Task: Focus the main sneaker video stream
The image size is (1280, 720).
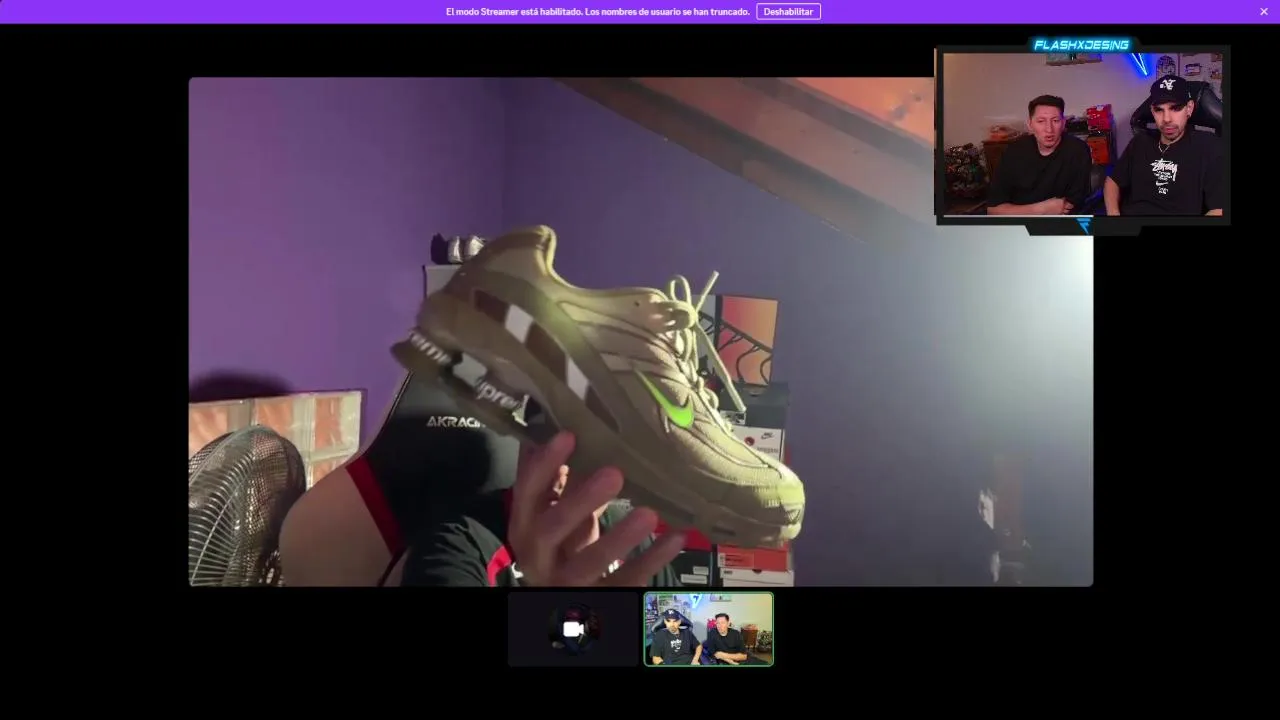Action: point(641,331)
